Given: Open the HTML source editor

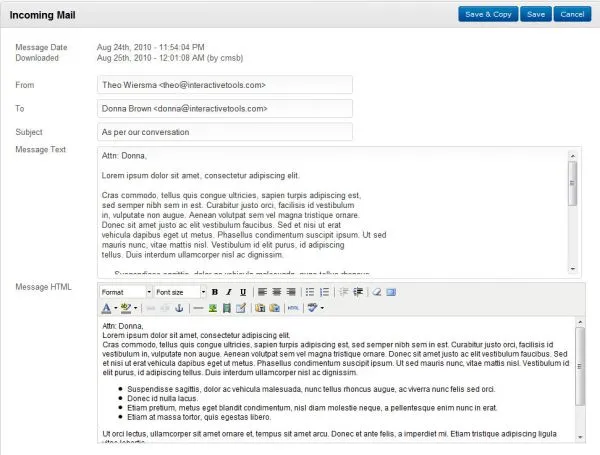Looking at the screenshot, I should (x=293, y=307).
